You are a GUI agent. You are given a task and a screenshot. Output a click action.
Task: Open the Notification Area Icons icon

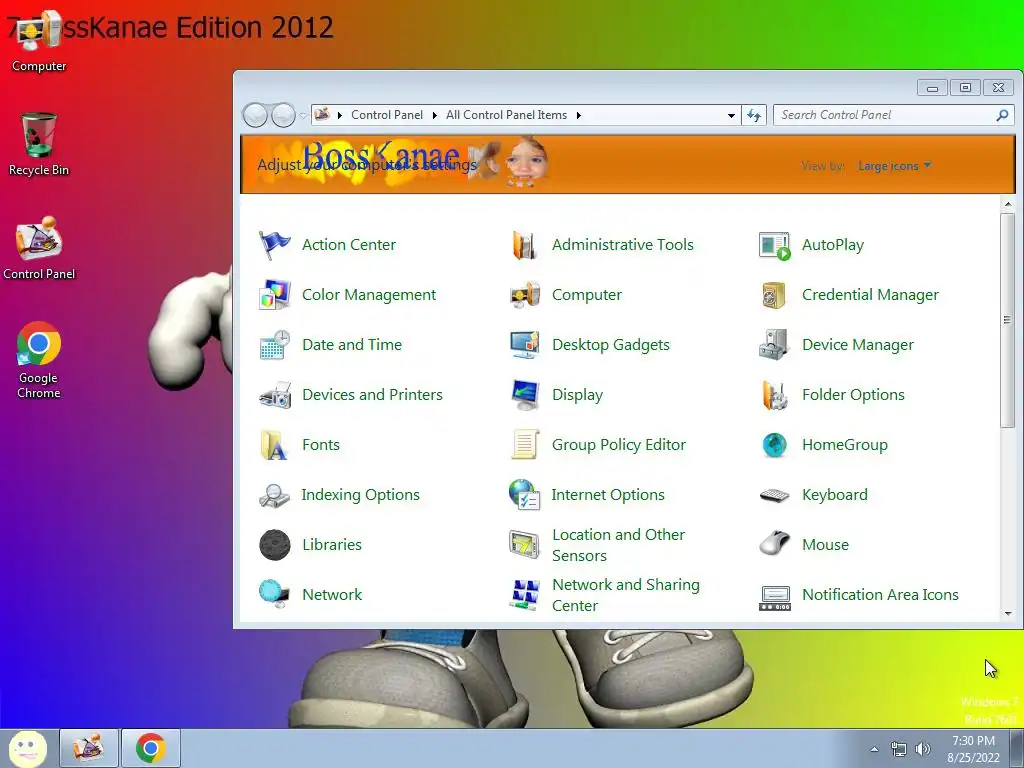775,598
